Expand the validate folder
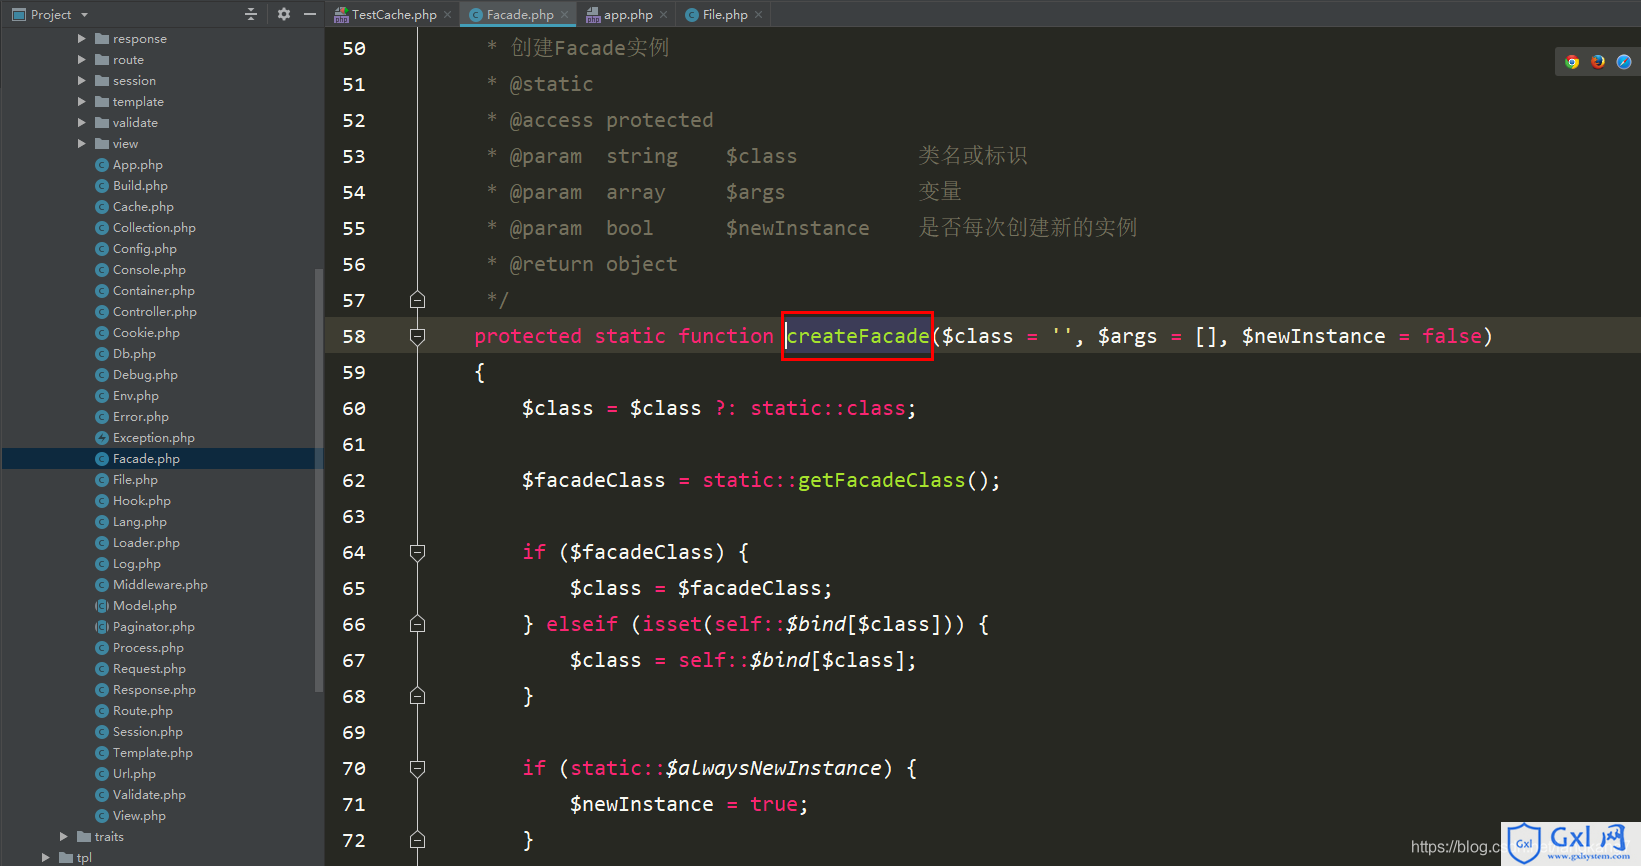 click(82, 123)
